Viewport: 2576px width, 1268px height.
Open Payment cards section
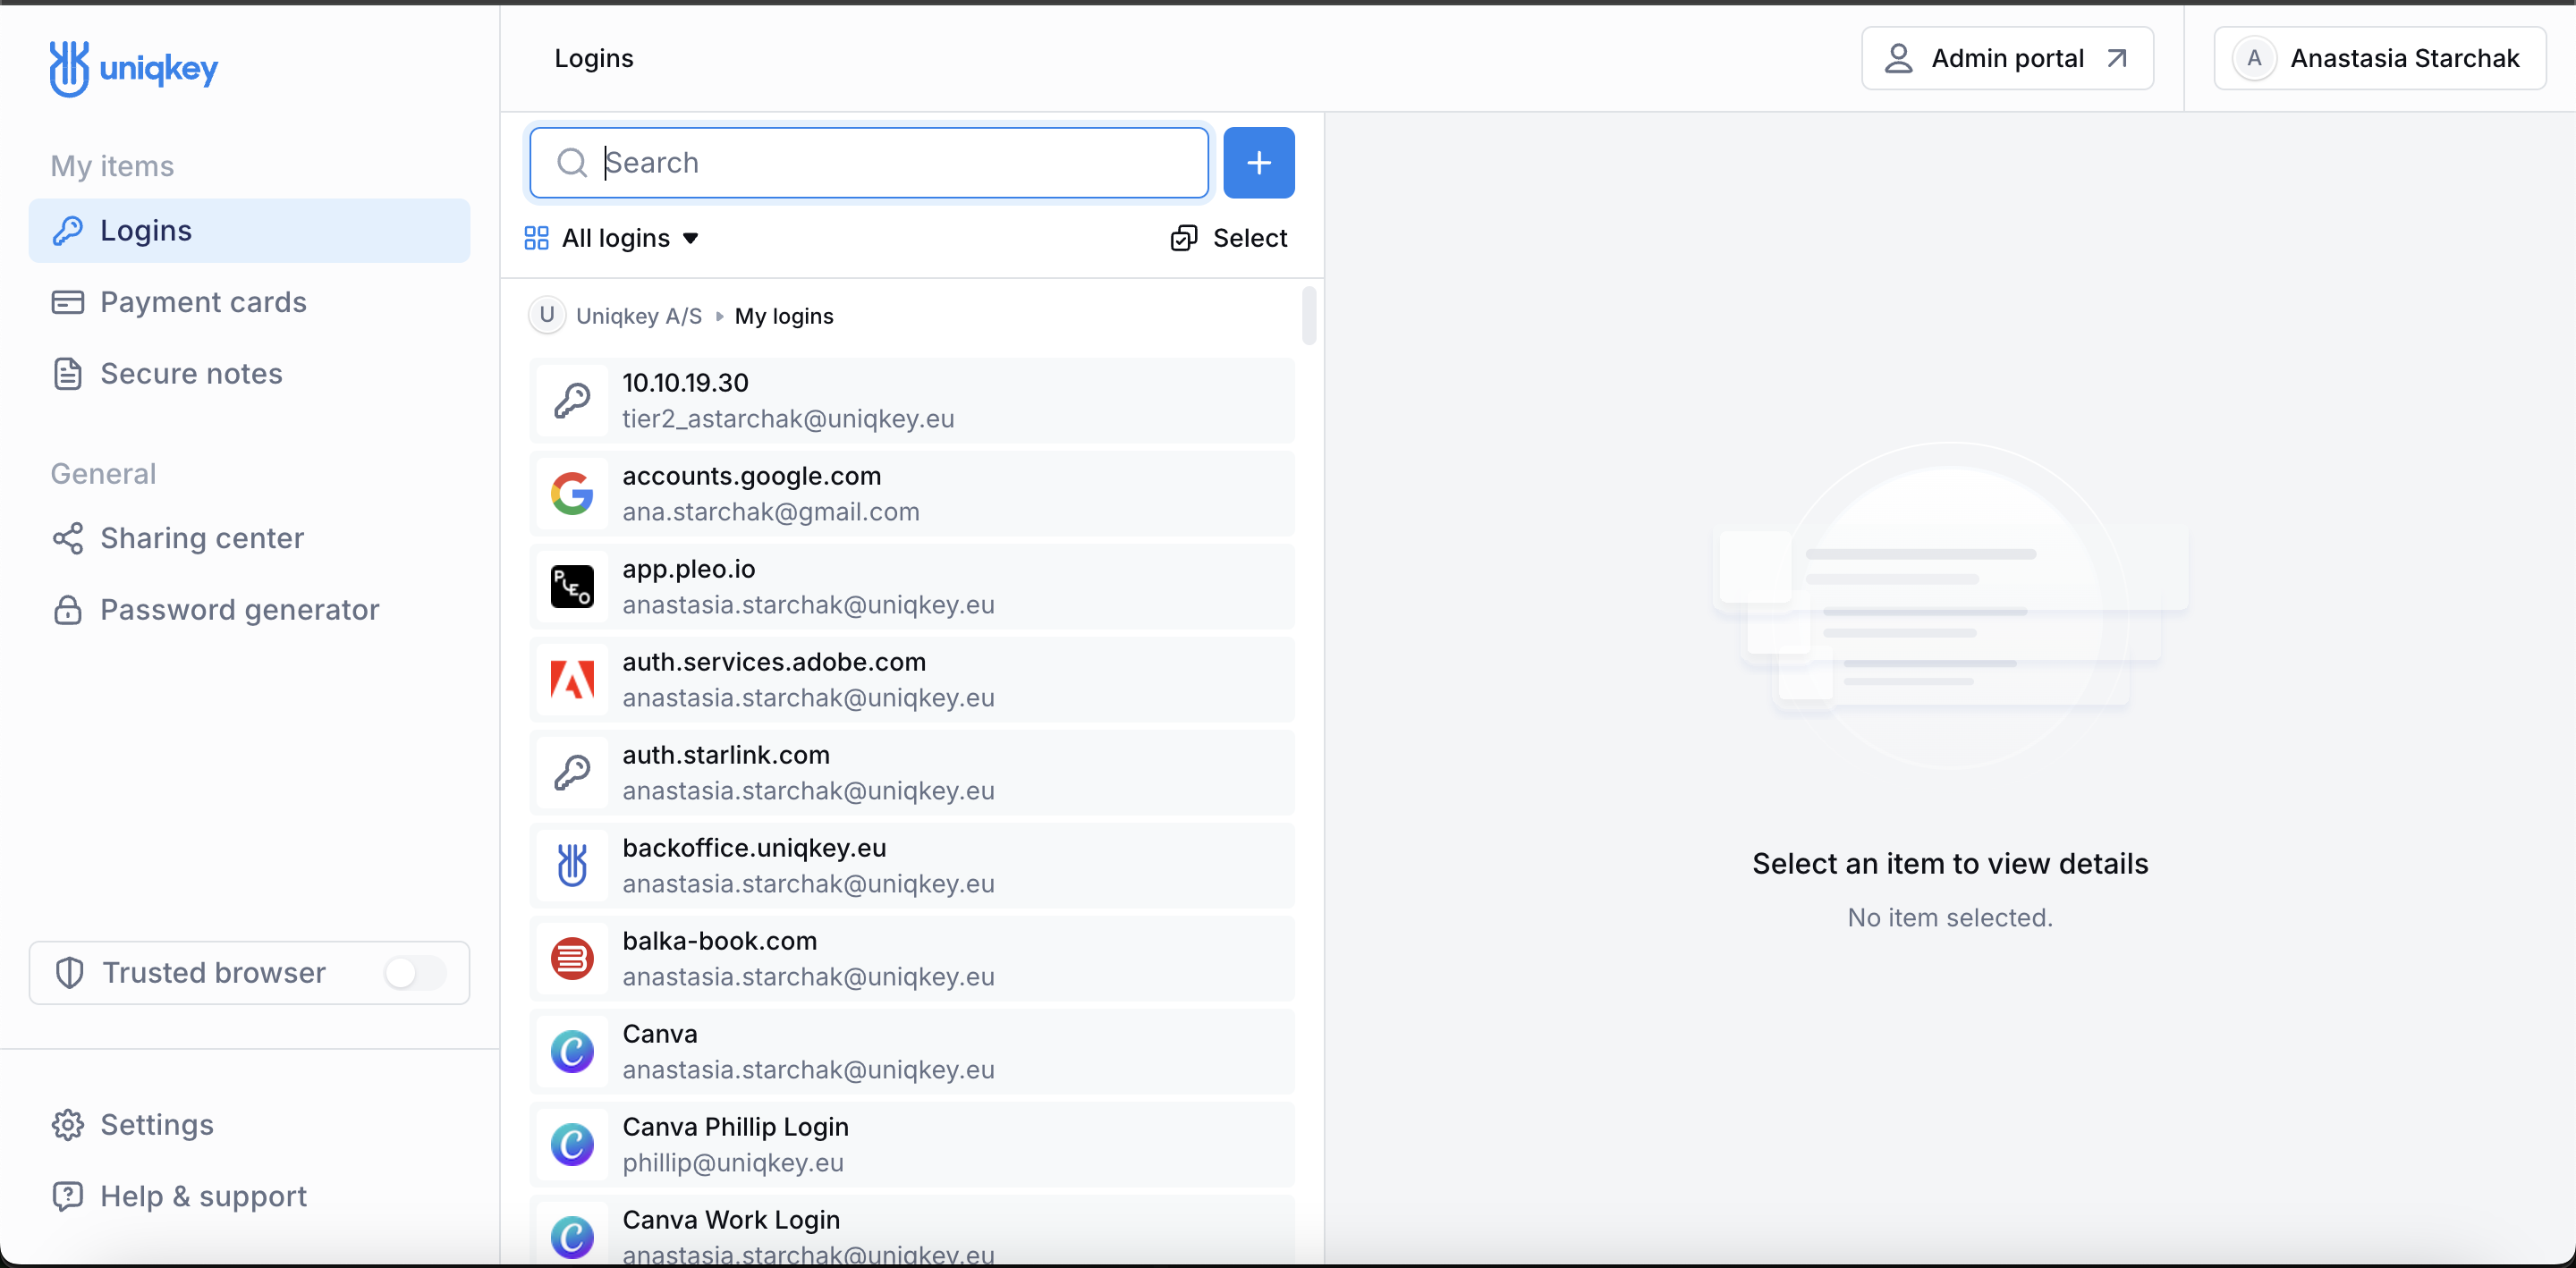pyautogui.click(x=249, y=302)
